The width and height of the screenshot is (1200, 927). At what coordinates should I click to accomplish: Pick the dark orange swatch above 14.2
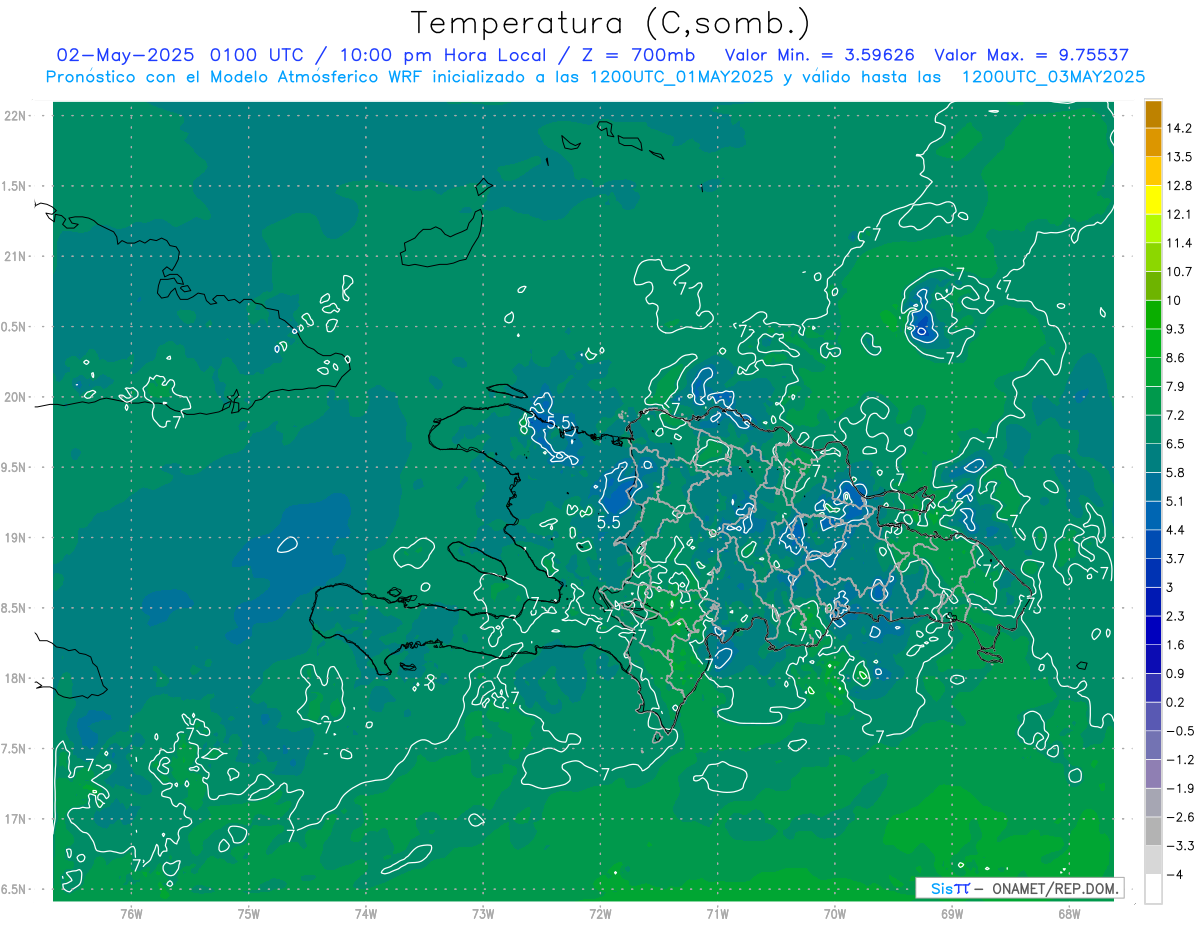(x=1153, y=114)
